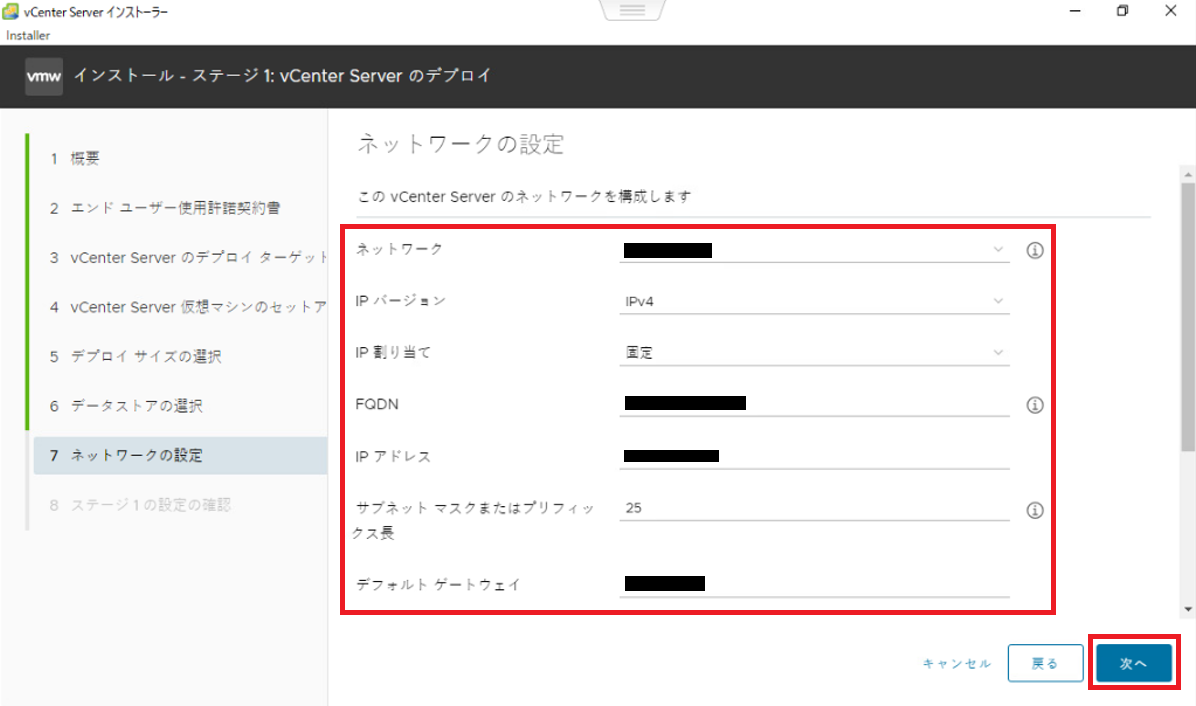Click the info icon next to subnet mask field
This screenshot has width=1196, height=706.
[x=1034, y=510]
